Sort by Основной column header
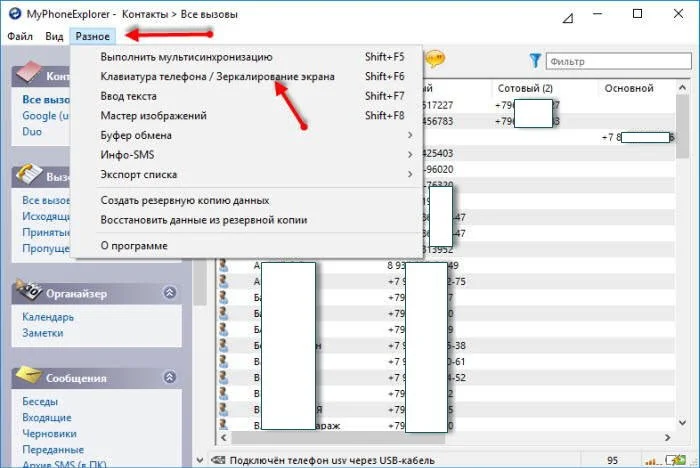Screen dimensions: 700x468 pos(629,88)
